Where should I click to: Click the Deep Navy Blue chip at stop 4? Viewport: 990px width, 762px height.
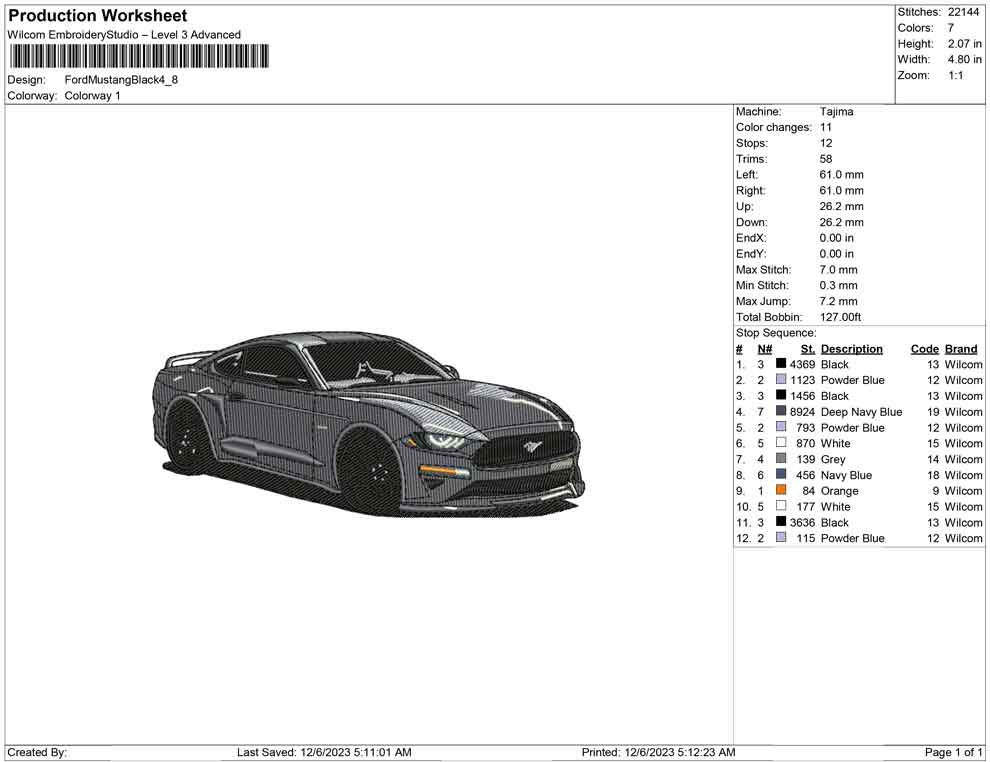coord(780,411)
